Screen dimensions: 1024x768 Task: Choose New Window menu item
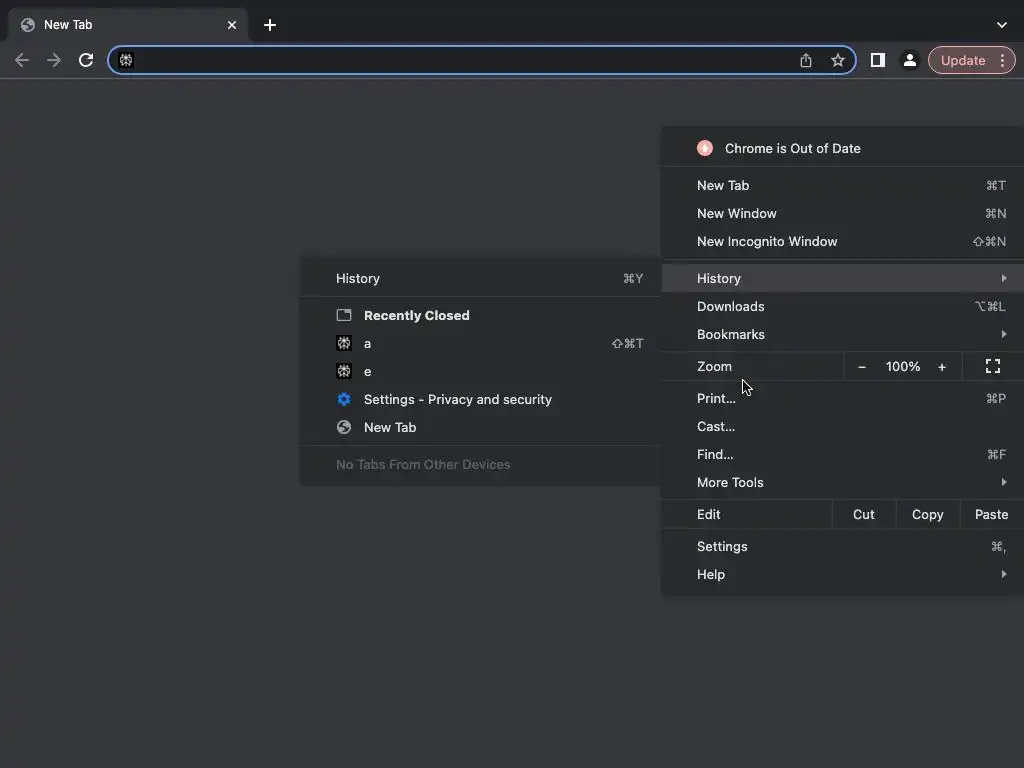tap(842, 214)
